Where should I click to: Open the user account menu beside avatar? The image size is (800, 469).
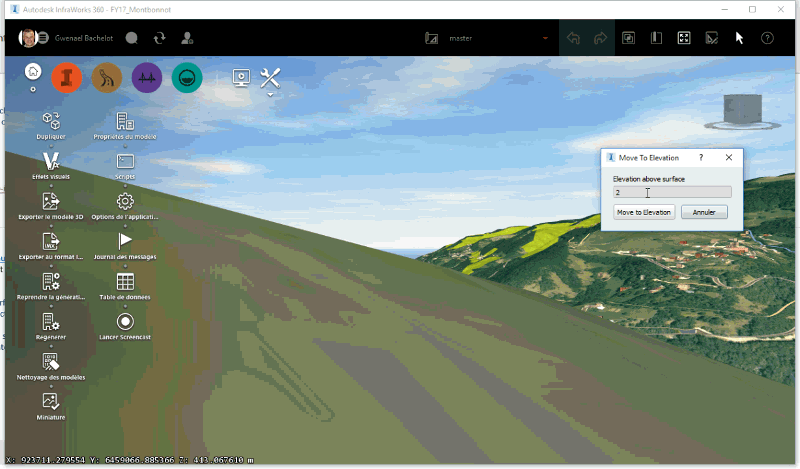pyautogui.click(x=43, y=39)
